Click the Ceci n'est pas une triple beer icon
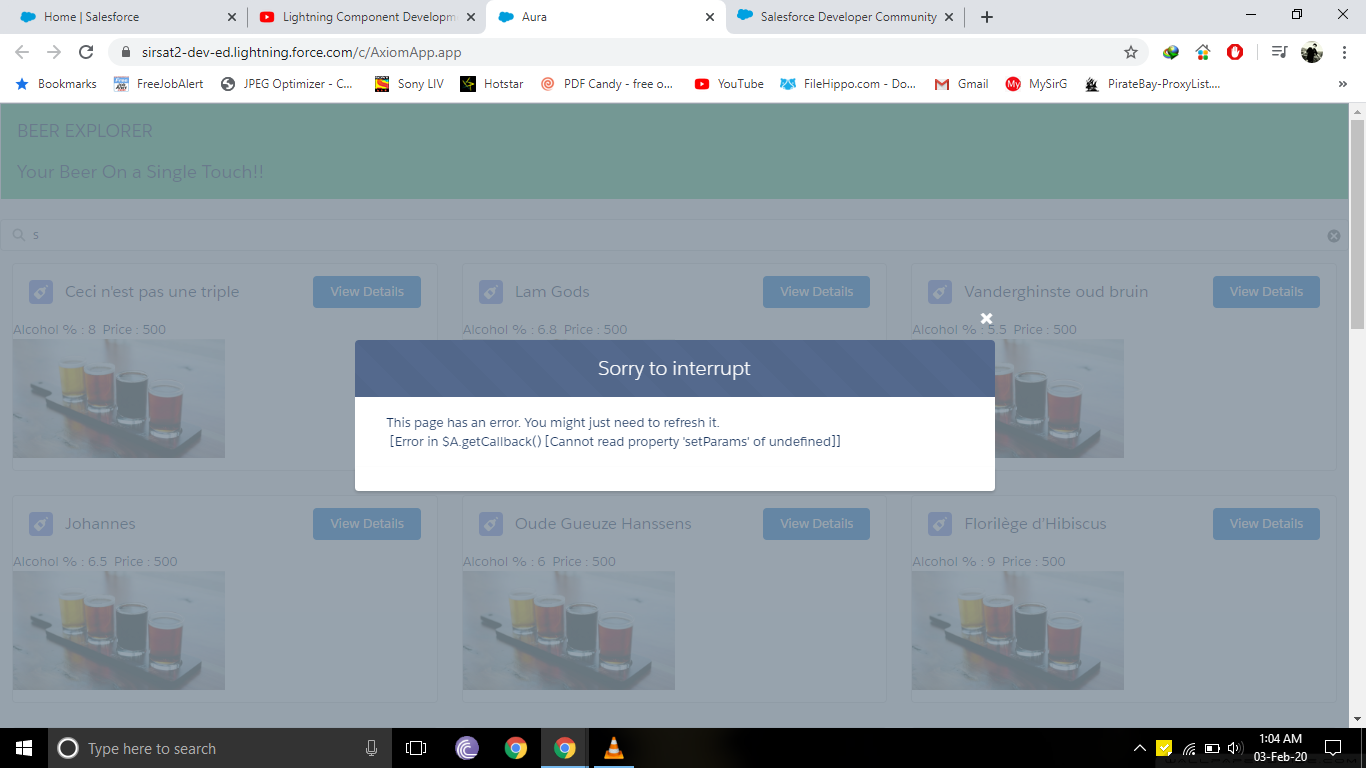The height and width of the screenshot is (768, 1366). tap(41, 292)
